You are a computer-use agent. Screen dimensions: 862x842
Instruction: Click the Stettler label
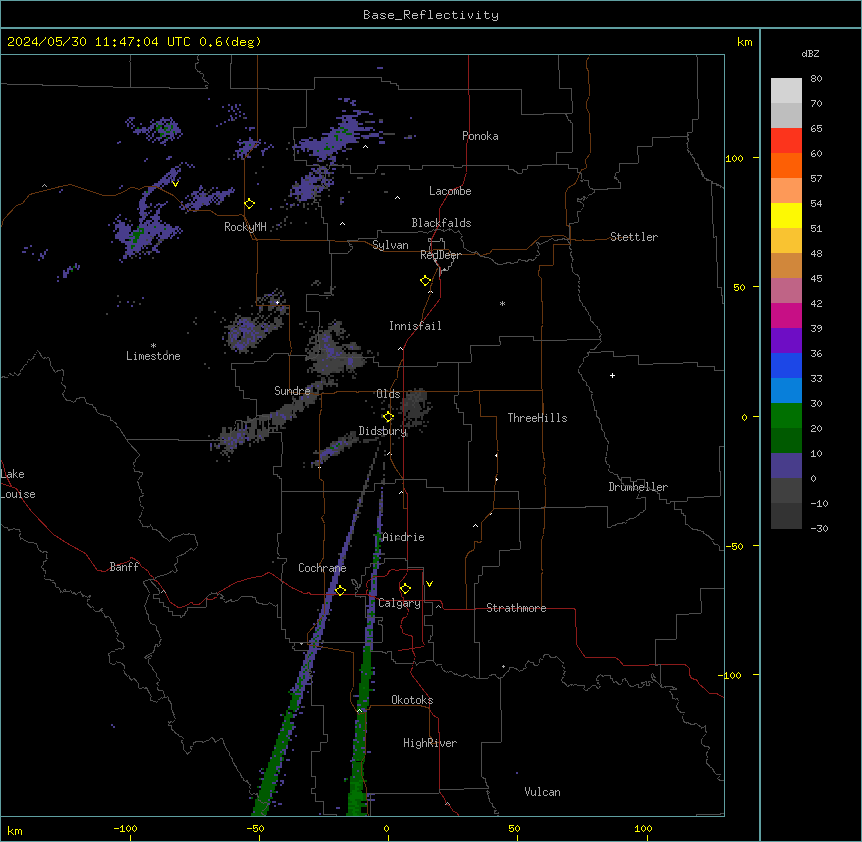(x=634, y=237)
